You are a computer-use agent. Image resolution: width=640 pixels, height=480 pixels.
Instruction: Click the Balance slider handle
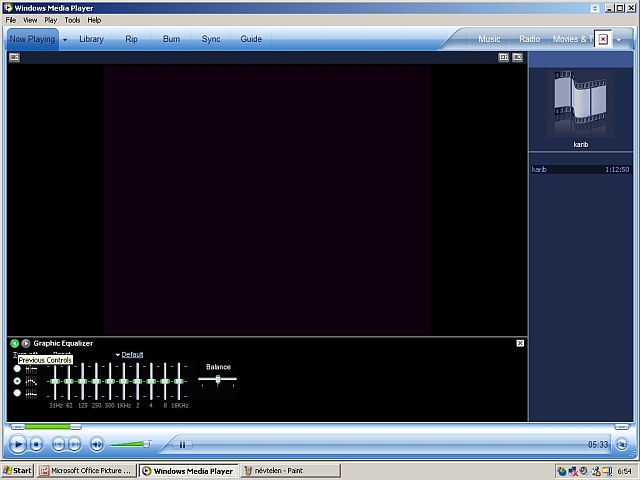218,379
